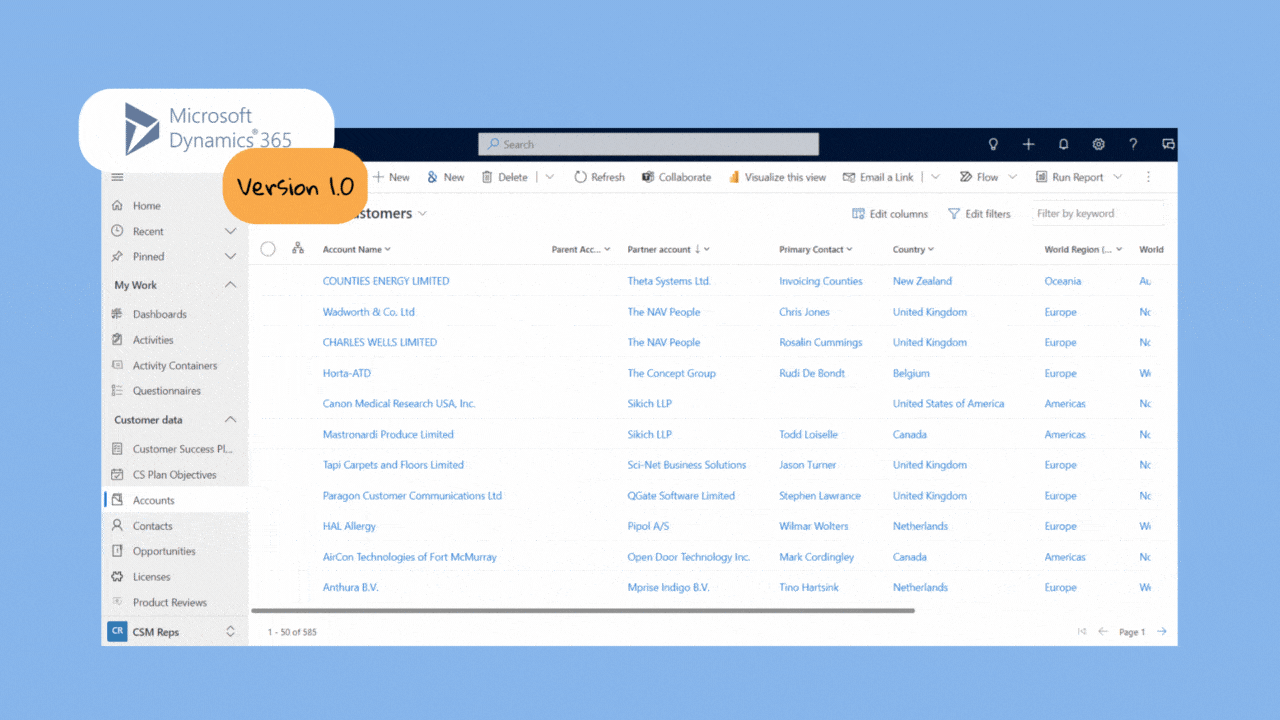This screenshot has width=1280, height=720.
Task: Open COUNTIES ENERGY LIMITED account
Action: tap(386, 281)
